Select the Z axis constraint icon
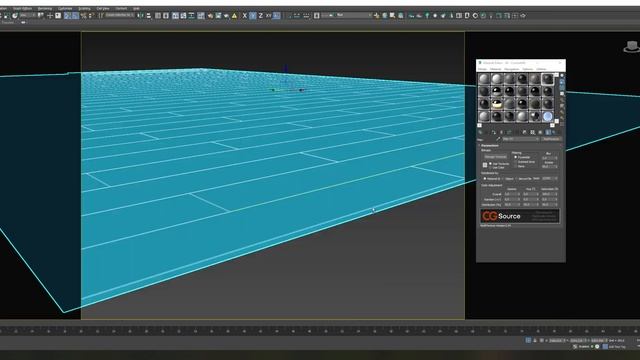 pyautogui.click(x=260, y=16)
